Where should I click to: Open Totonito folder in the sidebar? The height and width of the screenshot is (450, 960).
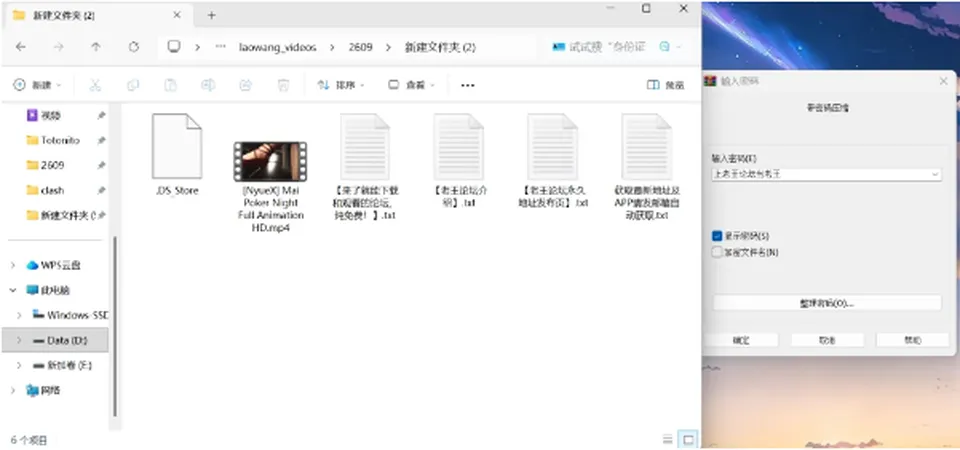pos(61,140)
